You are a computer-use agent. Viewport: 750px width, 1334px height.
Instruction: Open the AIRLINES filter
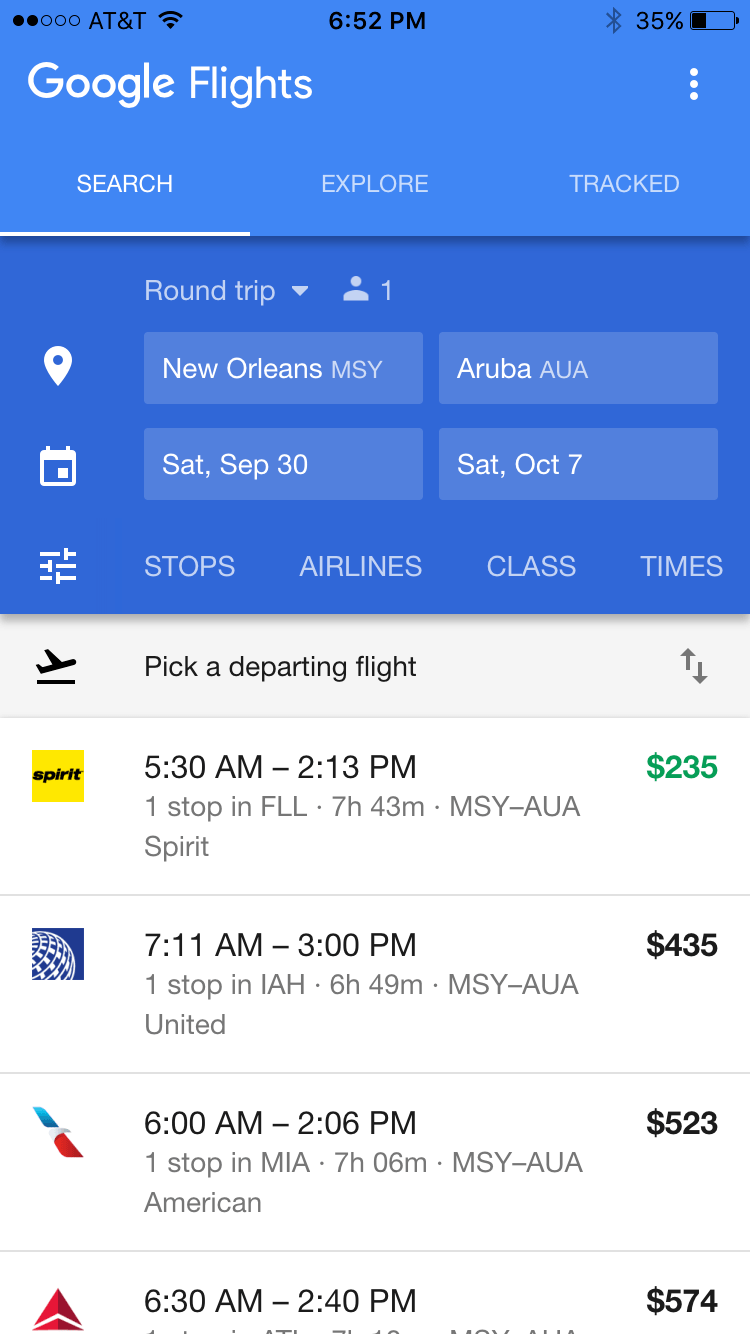(361, 566)
